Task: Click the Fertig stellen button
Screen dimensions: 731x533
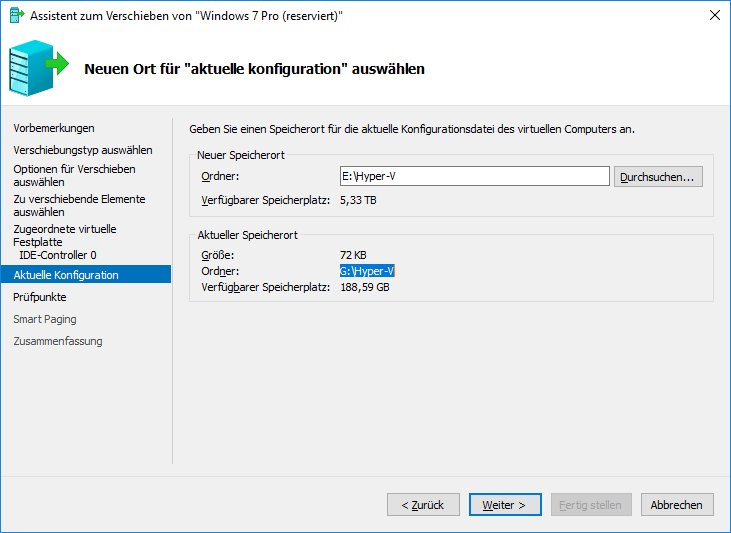Action: coord(592,505)
